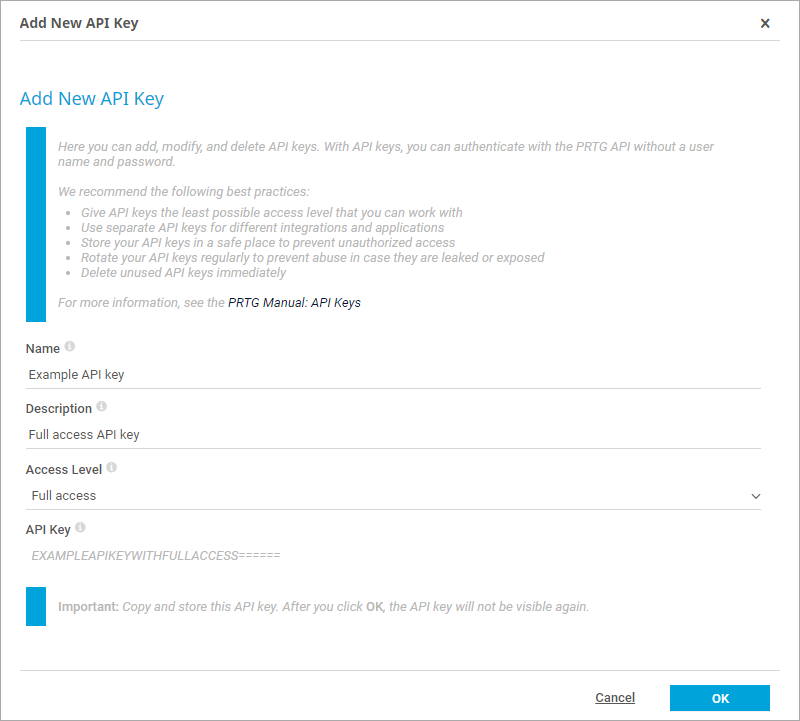
Task: Click the info icon next to Name
Action: (70, 347)
